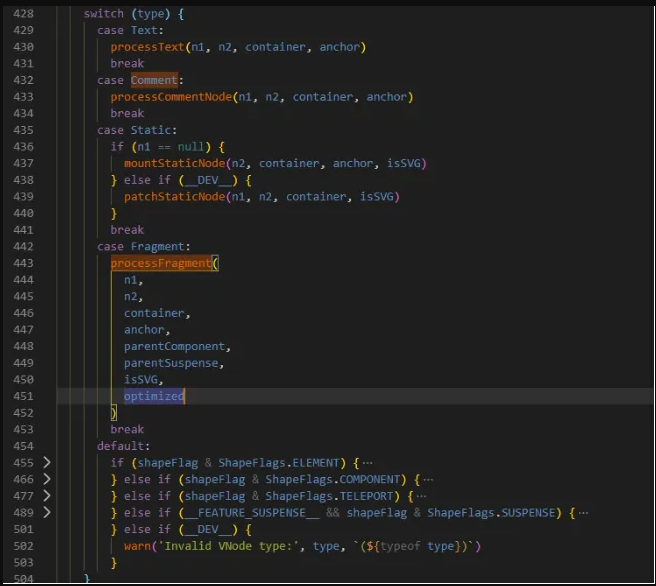
Task: Click the patchStaticNode function call
Action: (x=174, y=197)
